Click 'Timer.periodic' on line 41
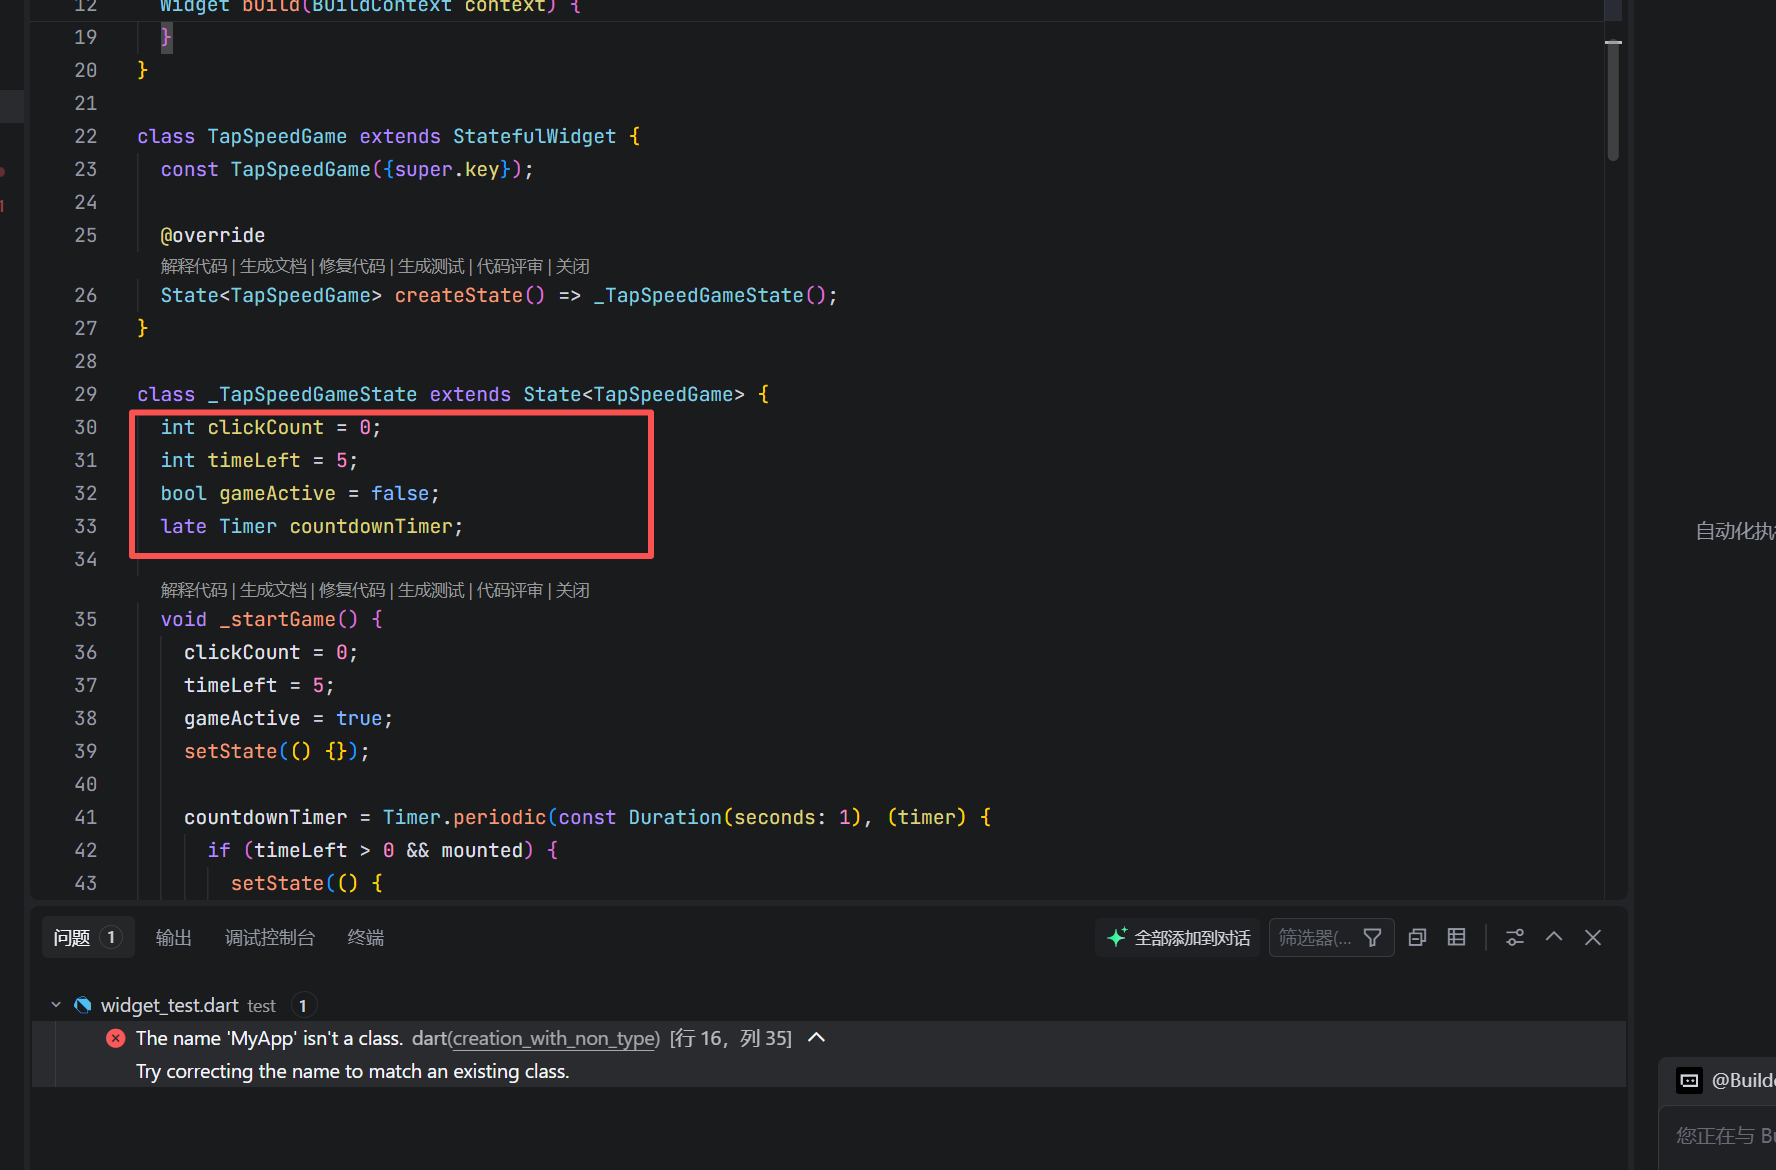1776x1170 pixels. [x=465, y=817]
